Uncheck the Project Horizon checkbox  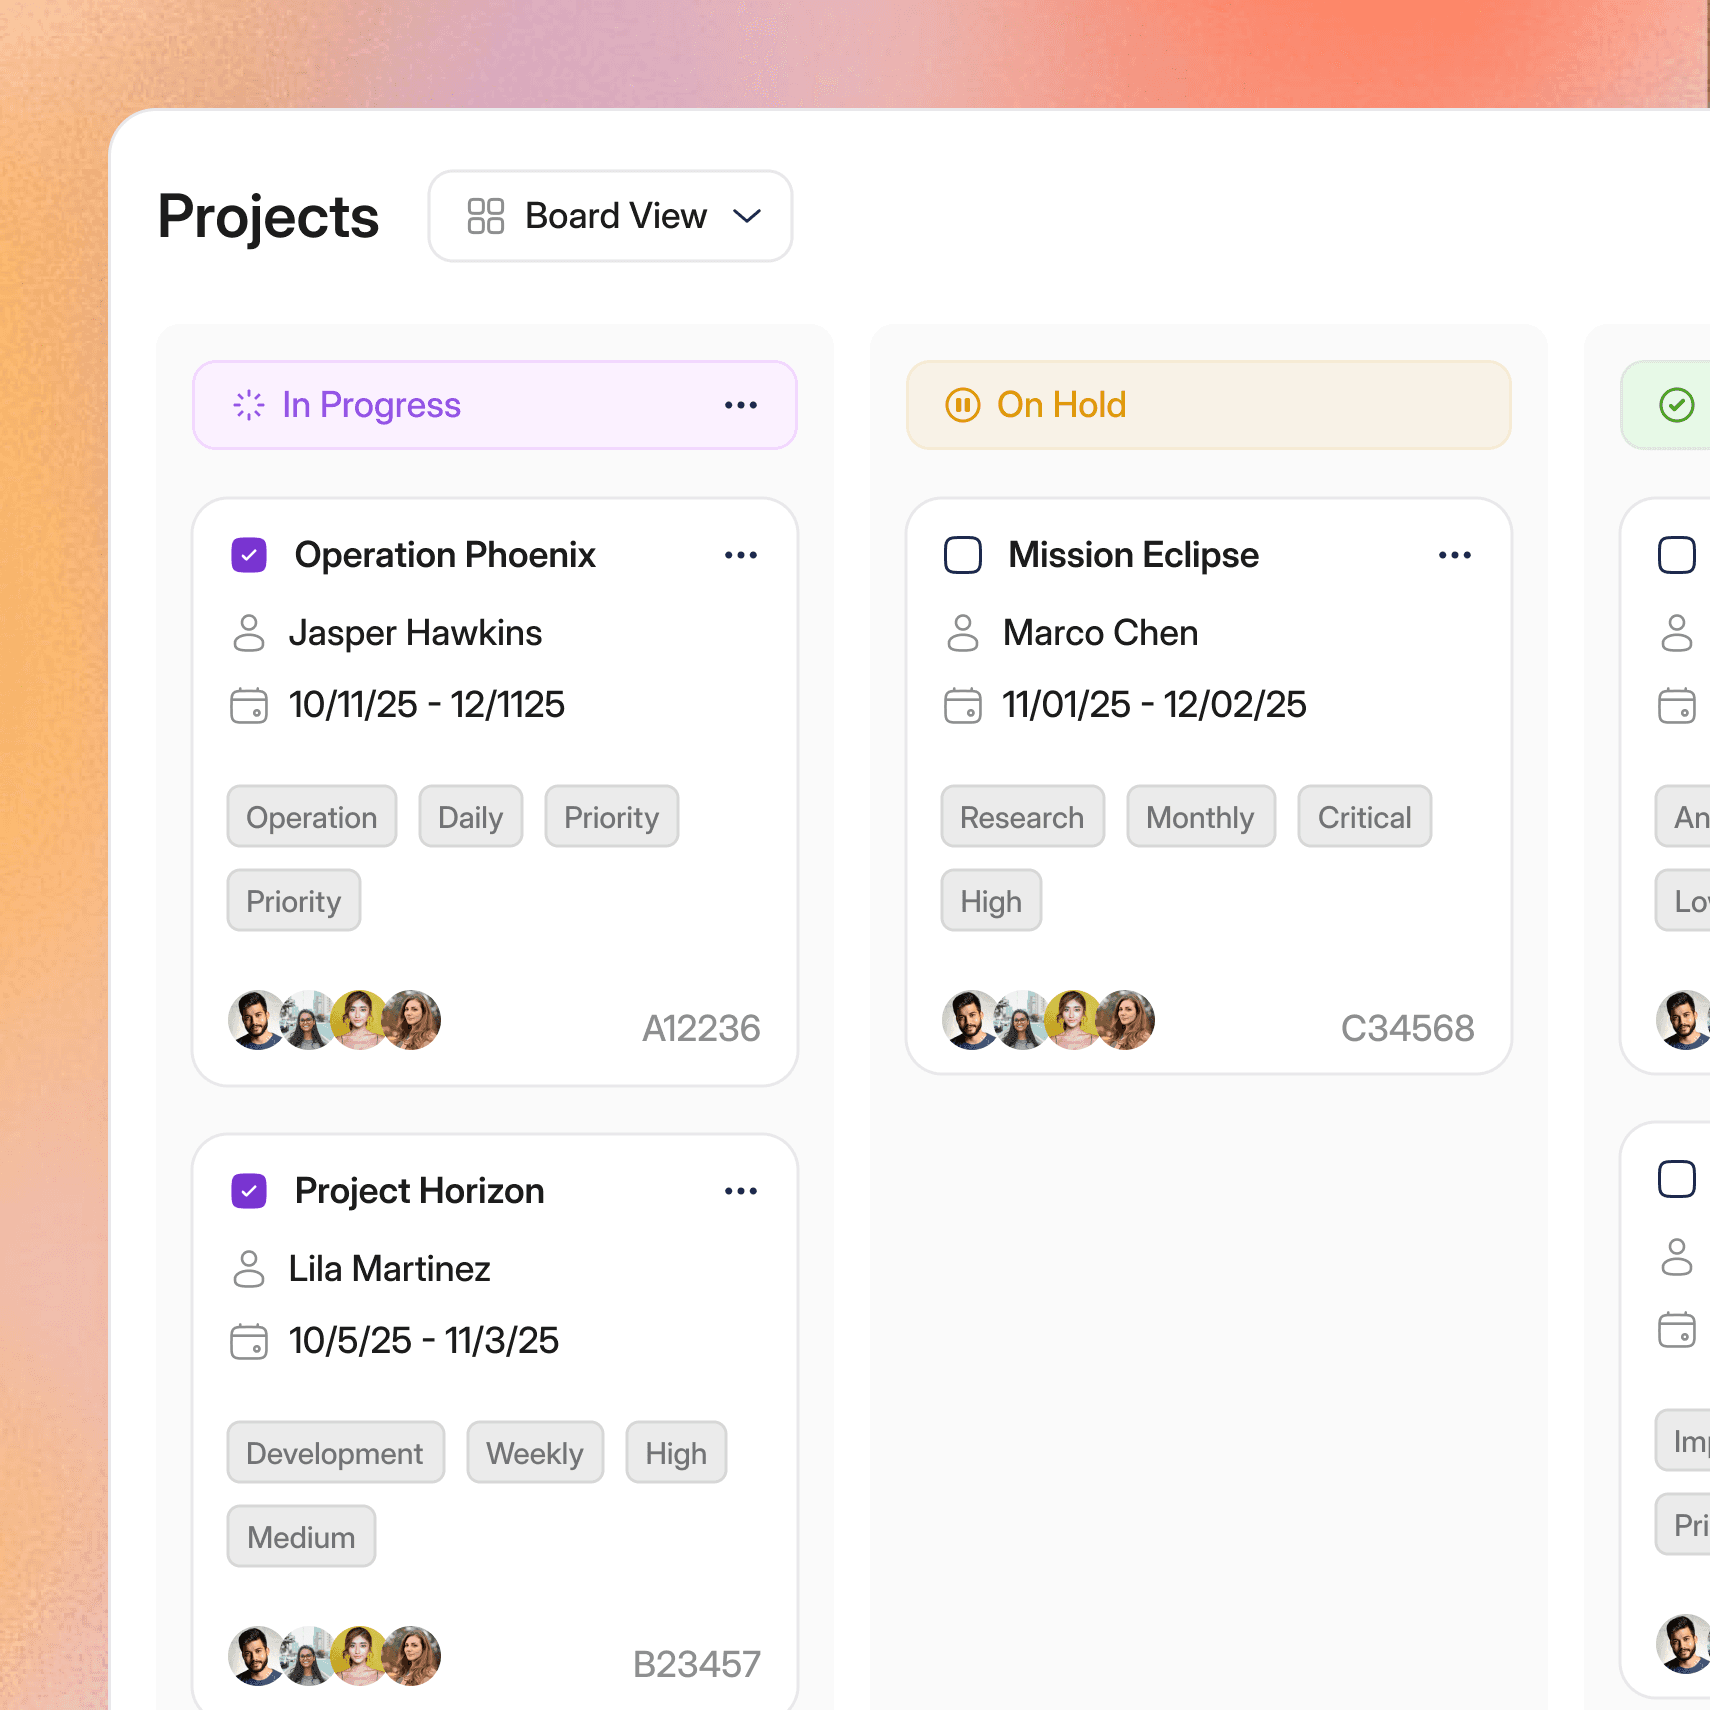(249, 1191)
